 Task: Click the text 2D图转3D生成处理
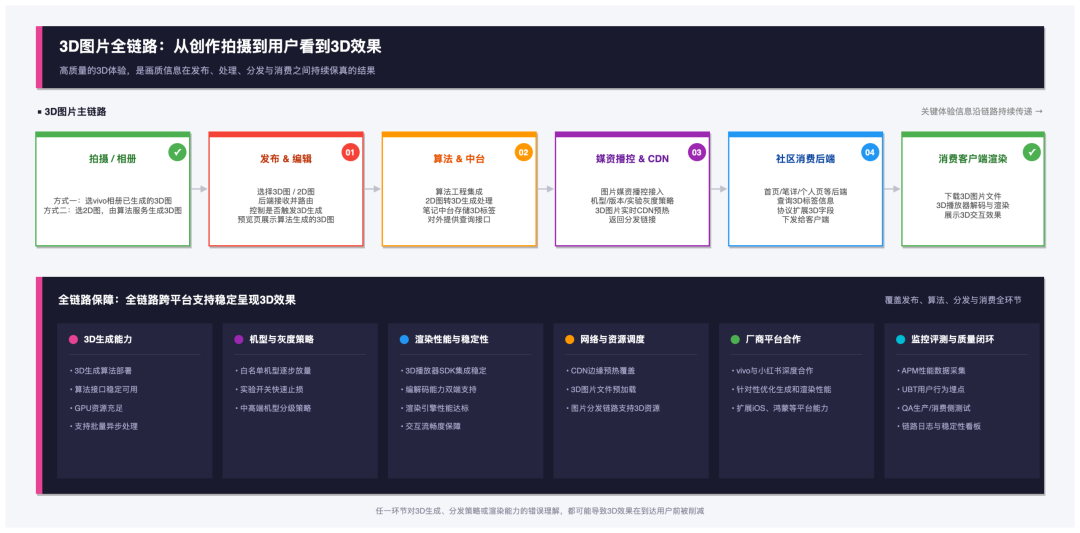point(459,200)
